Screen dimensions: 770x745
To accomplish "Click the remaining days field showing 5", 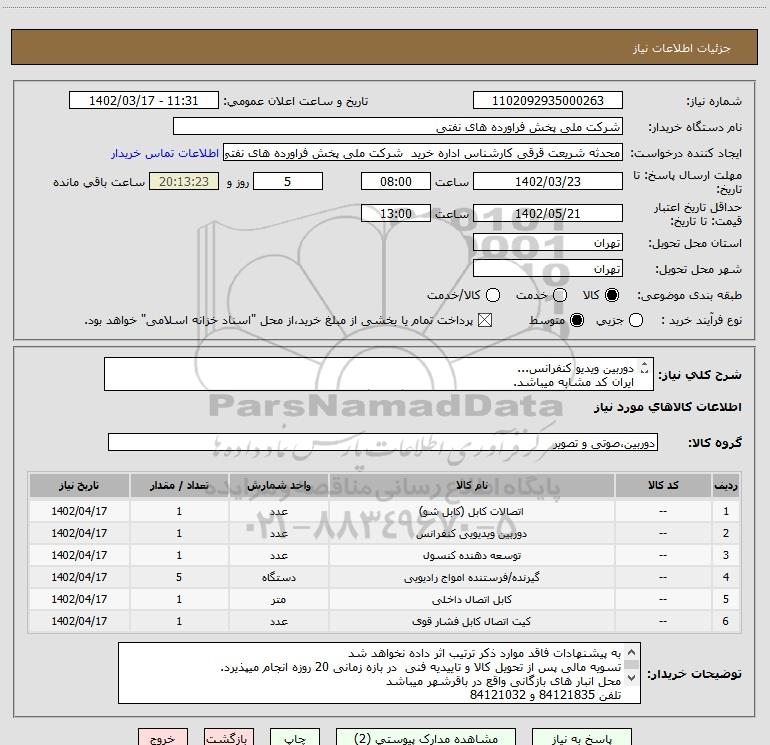I will (x=288, y=181).
